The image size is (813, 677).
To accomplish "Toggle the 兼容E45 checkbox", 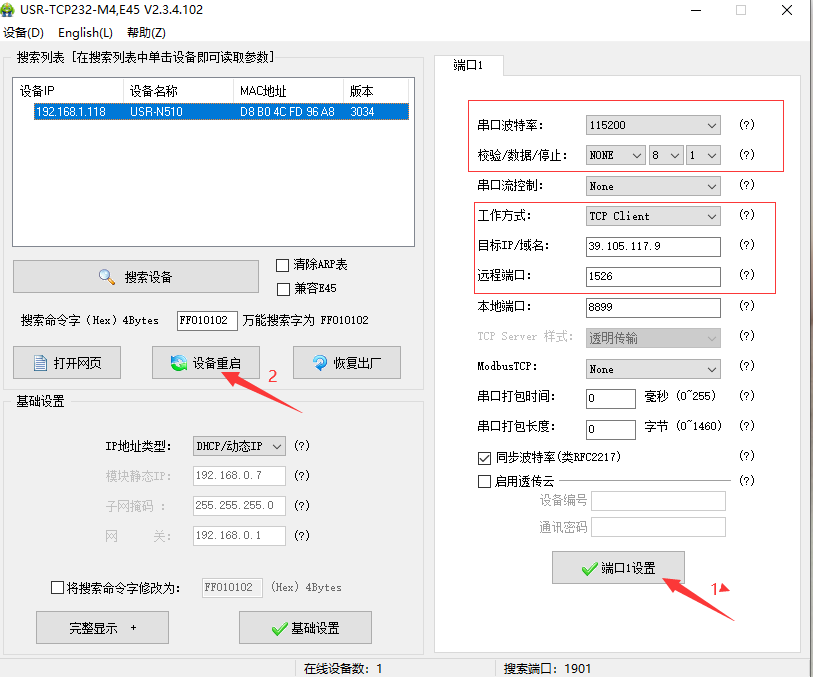I will point(282,288).
